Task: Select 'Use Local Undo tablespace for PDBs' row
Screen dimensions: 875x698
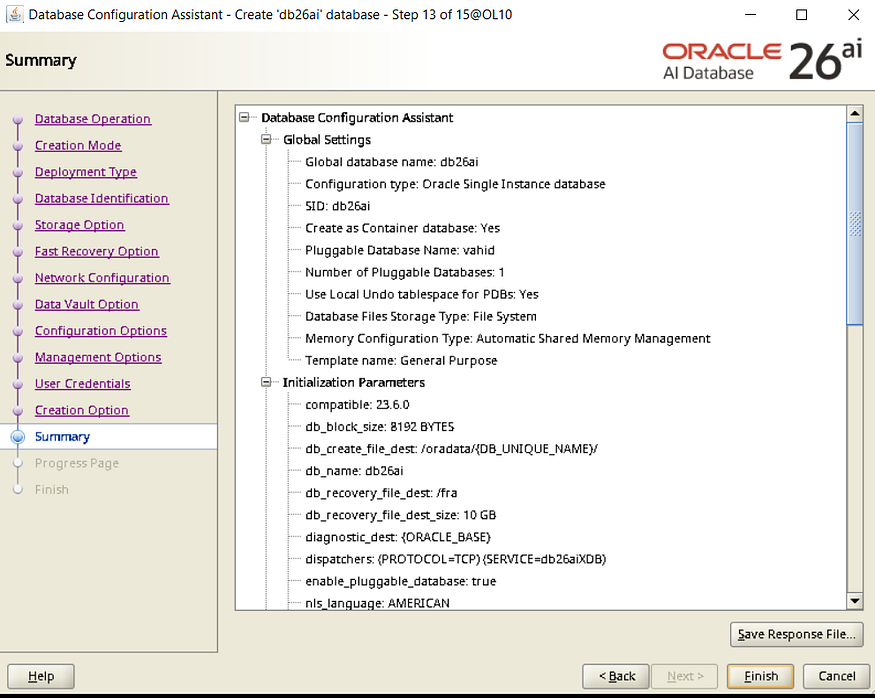Action: click(x=421, y=294)
